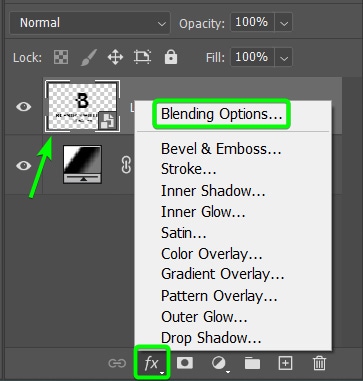
Task: Click the fx layer style icon
Action: [152, 363]
